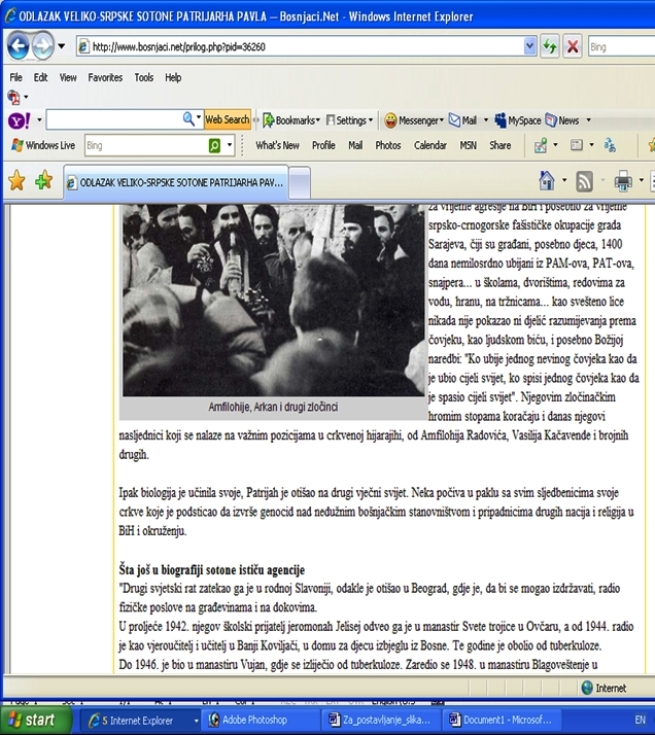Open the Internet Explorer taskbar group
The width and height of the screenshot is (655, 735).
click(x=141, y=720)
